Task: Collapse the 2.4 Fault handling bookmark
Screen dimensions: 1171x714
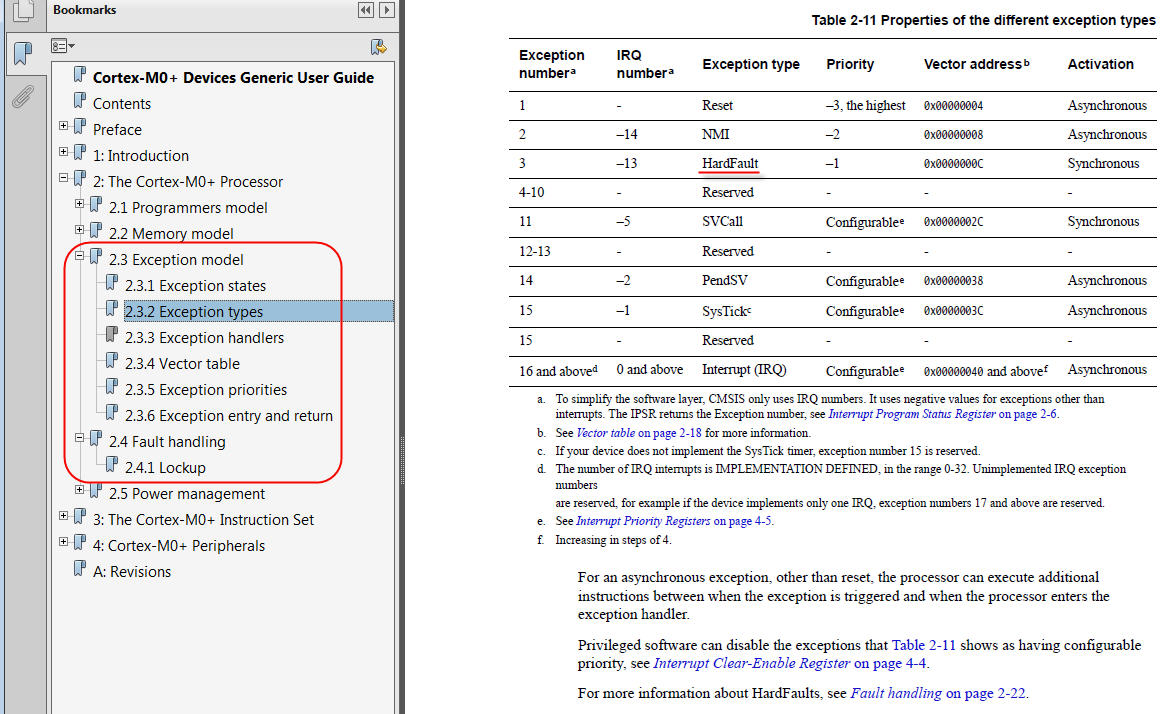Action: click(79, 438)
